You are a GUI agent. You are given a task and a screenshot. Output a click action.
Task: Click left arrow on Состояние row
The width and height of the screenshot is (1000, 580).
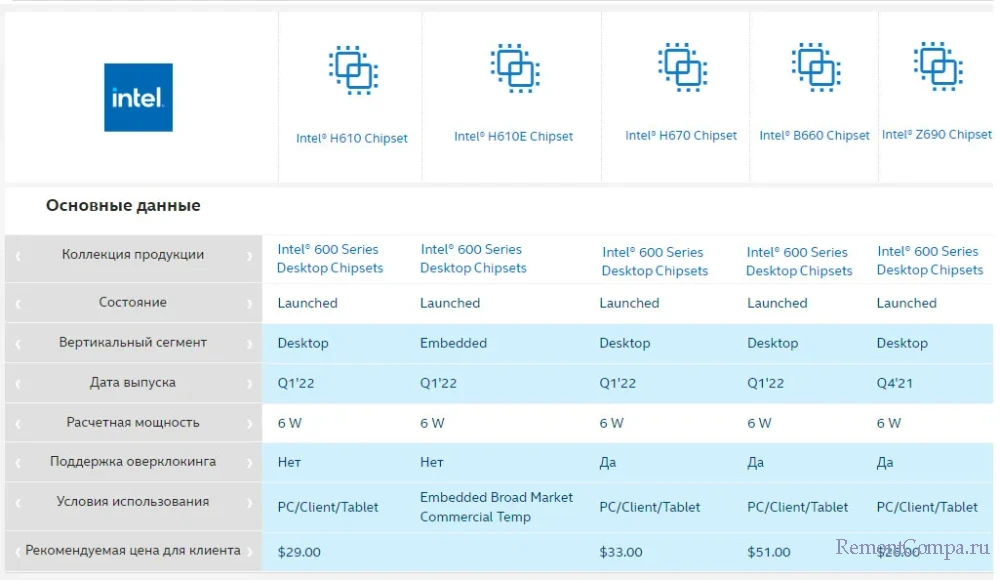(x=17, y=303)
